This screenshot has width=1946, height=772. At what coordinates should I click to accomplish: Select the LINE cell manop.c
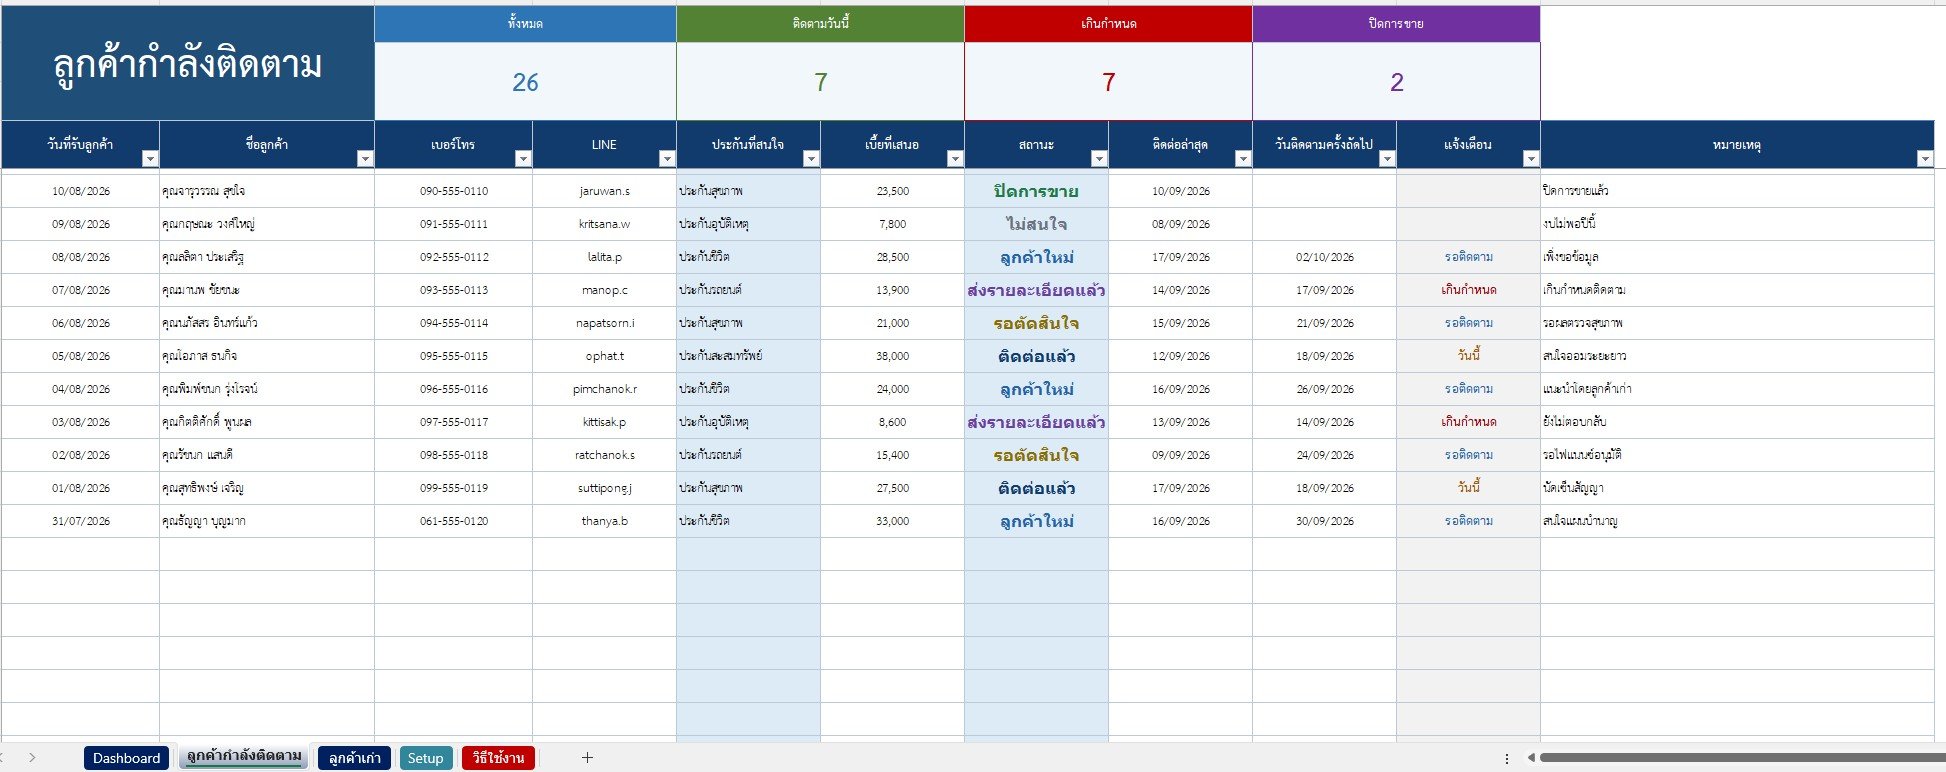click(x=605, y=290)
